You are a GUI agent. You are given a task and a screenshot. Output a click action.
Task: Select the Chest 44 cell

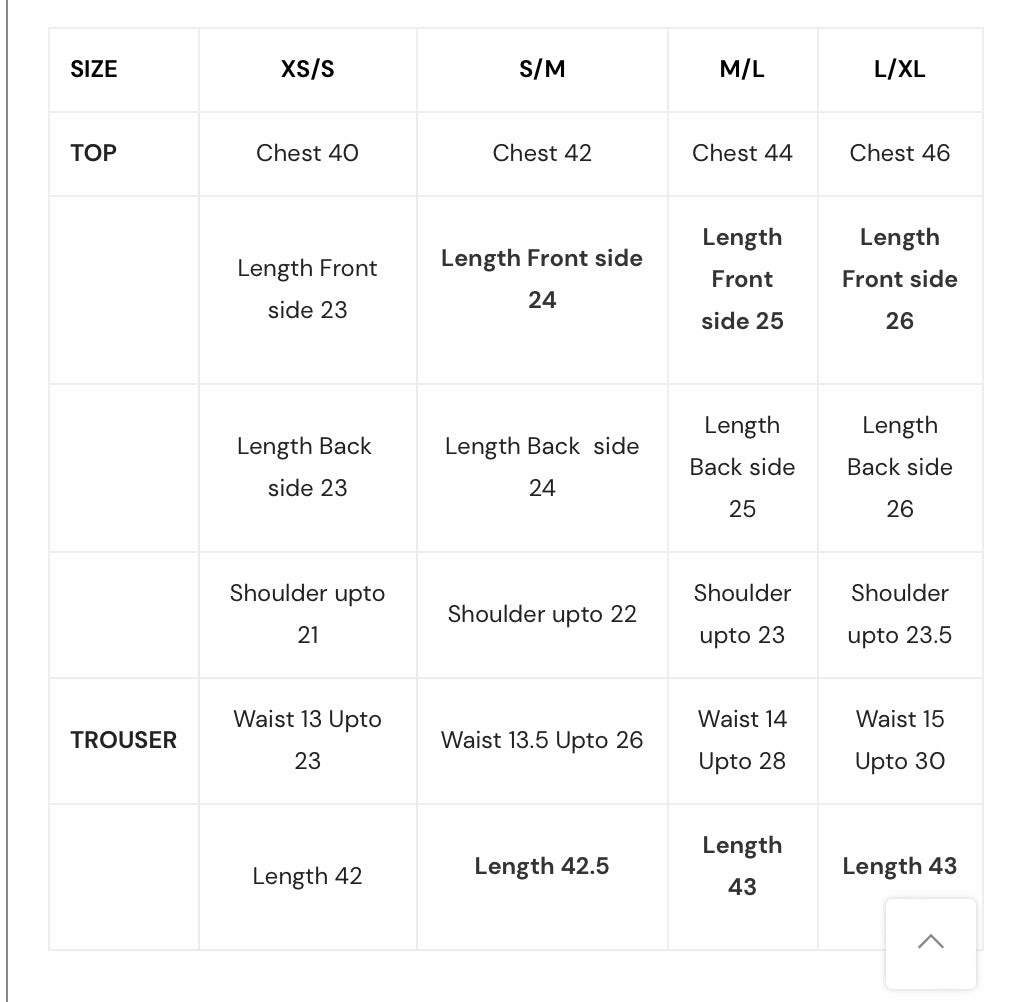742,153
